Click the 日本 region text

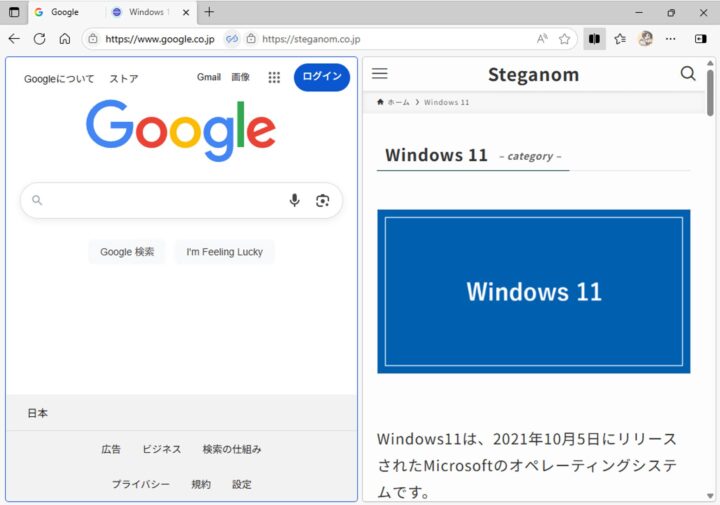click(x=37, y=413)
